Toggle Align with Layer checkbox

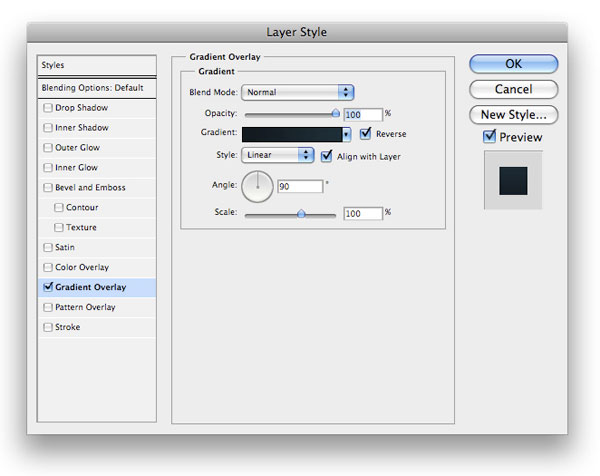[326, 156]
